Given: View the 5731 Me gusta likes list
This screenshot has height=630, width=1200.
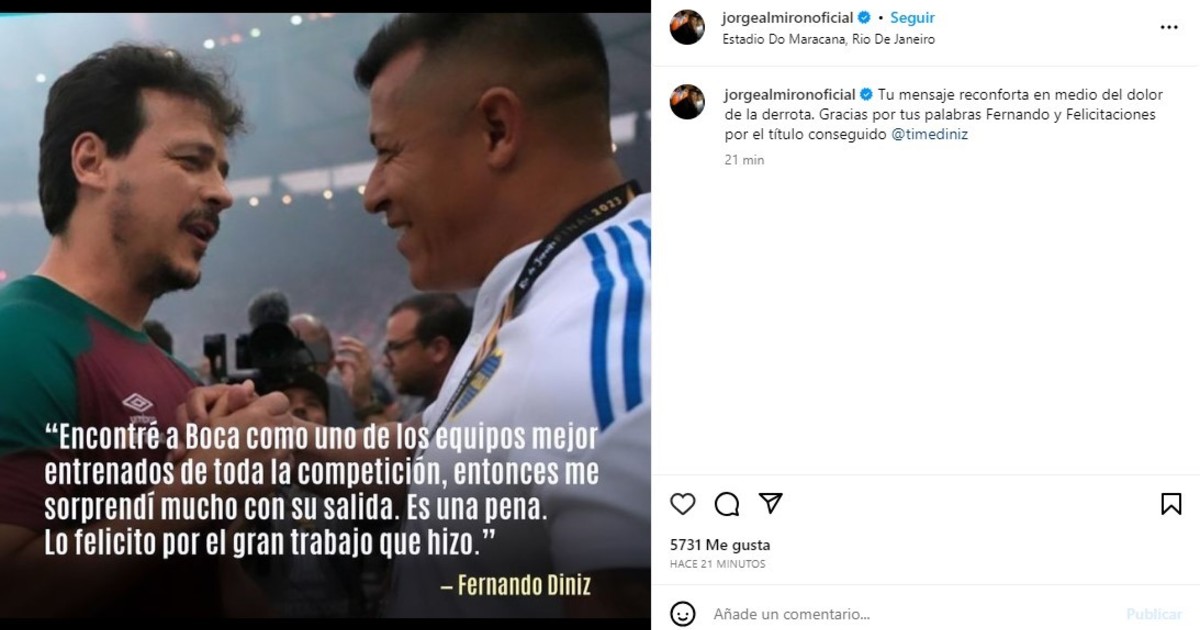Looking at the screenshot, I should pyautogui.click(x=720, y=545).
